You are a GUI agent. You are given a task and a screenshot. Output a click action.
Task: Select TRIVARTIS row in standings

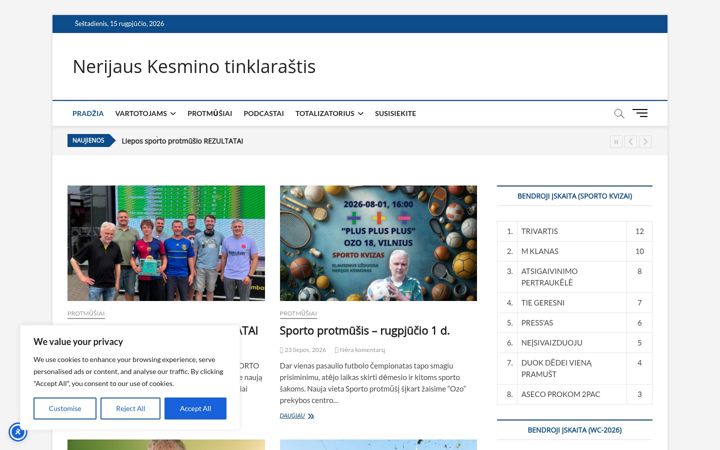pos(574,231)
